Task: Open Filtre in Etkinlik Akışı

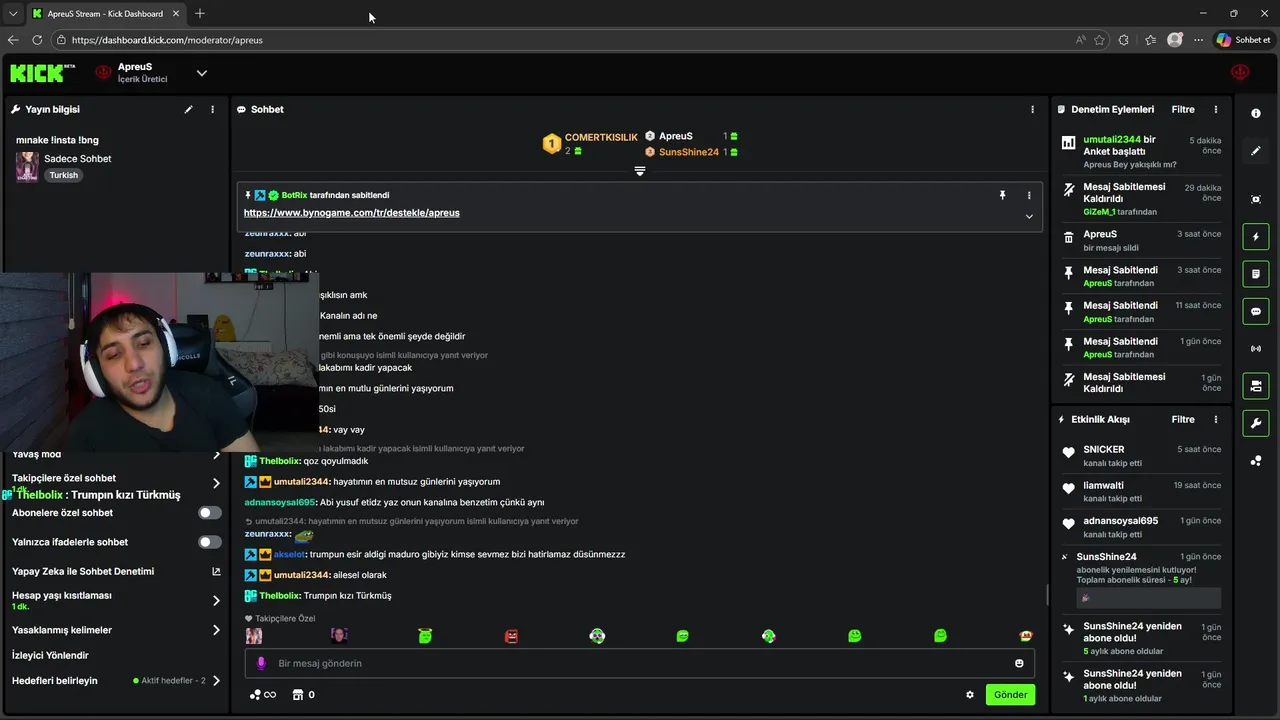Action: [x=1183, y=419]
